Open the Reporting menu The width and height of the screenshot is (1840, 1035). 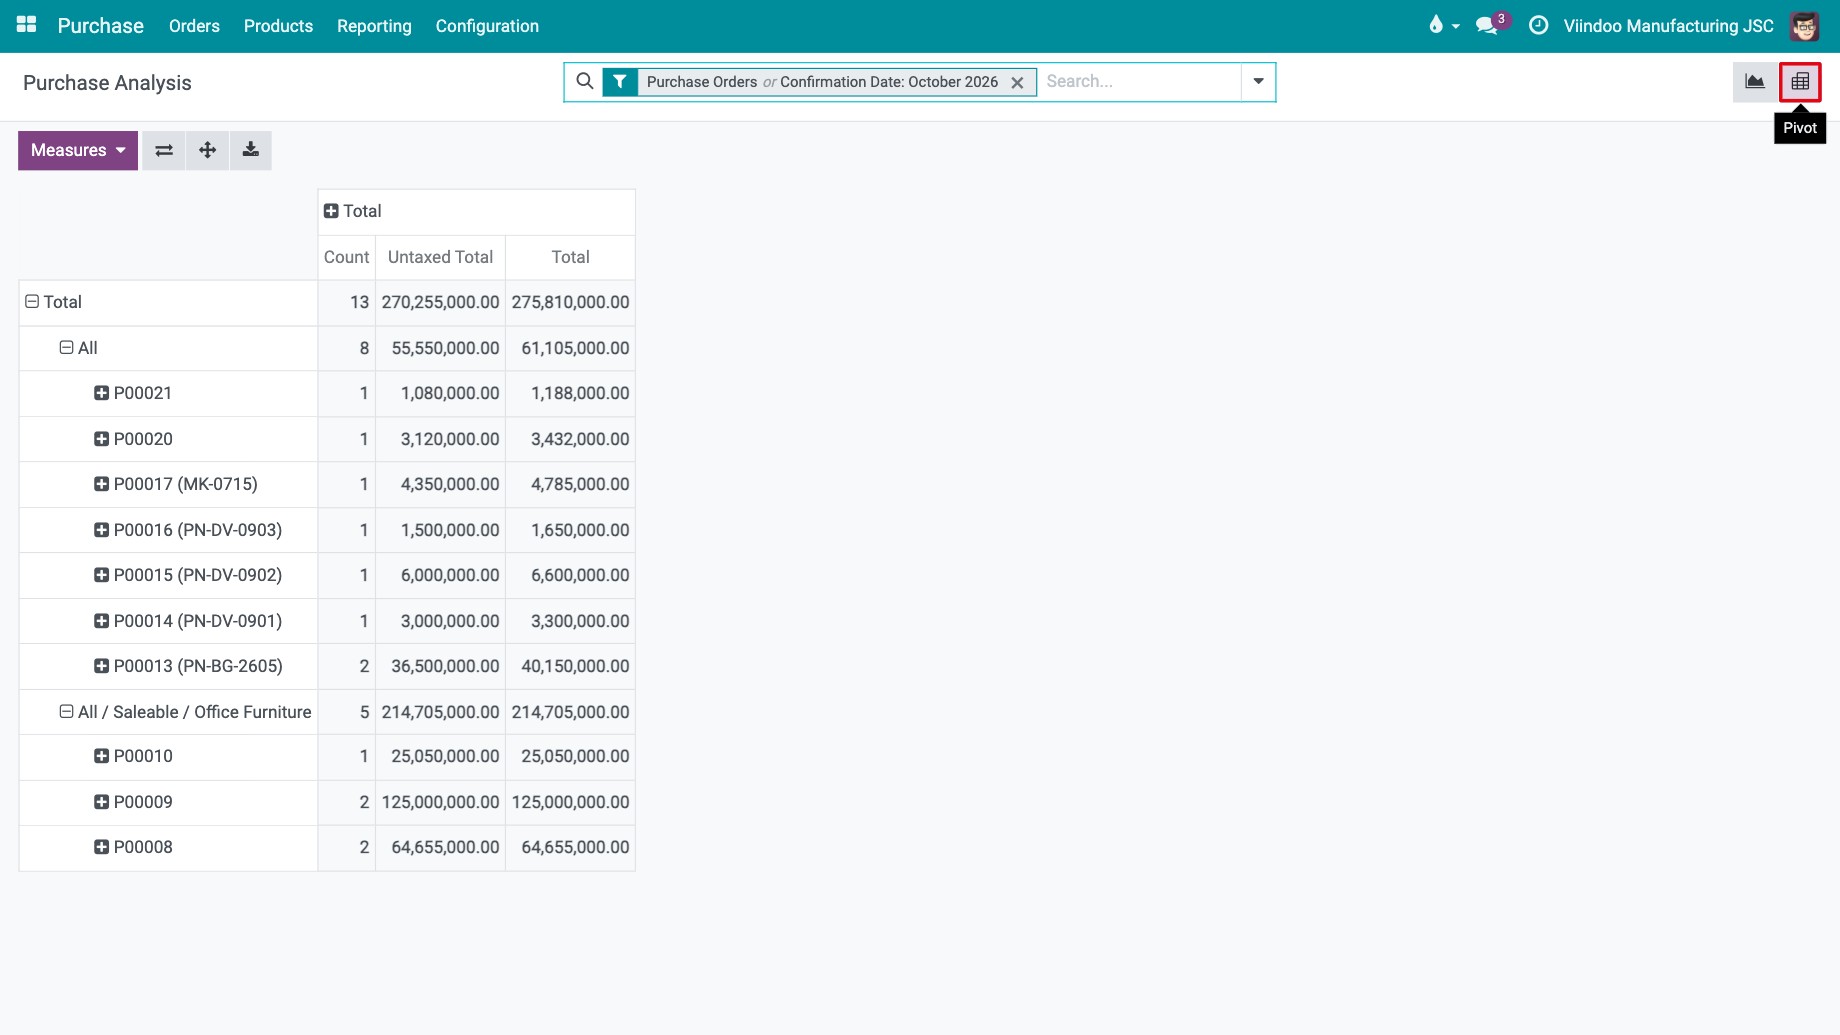(x=374, y=26)
